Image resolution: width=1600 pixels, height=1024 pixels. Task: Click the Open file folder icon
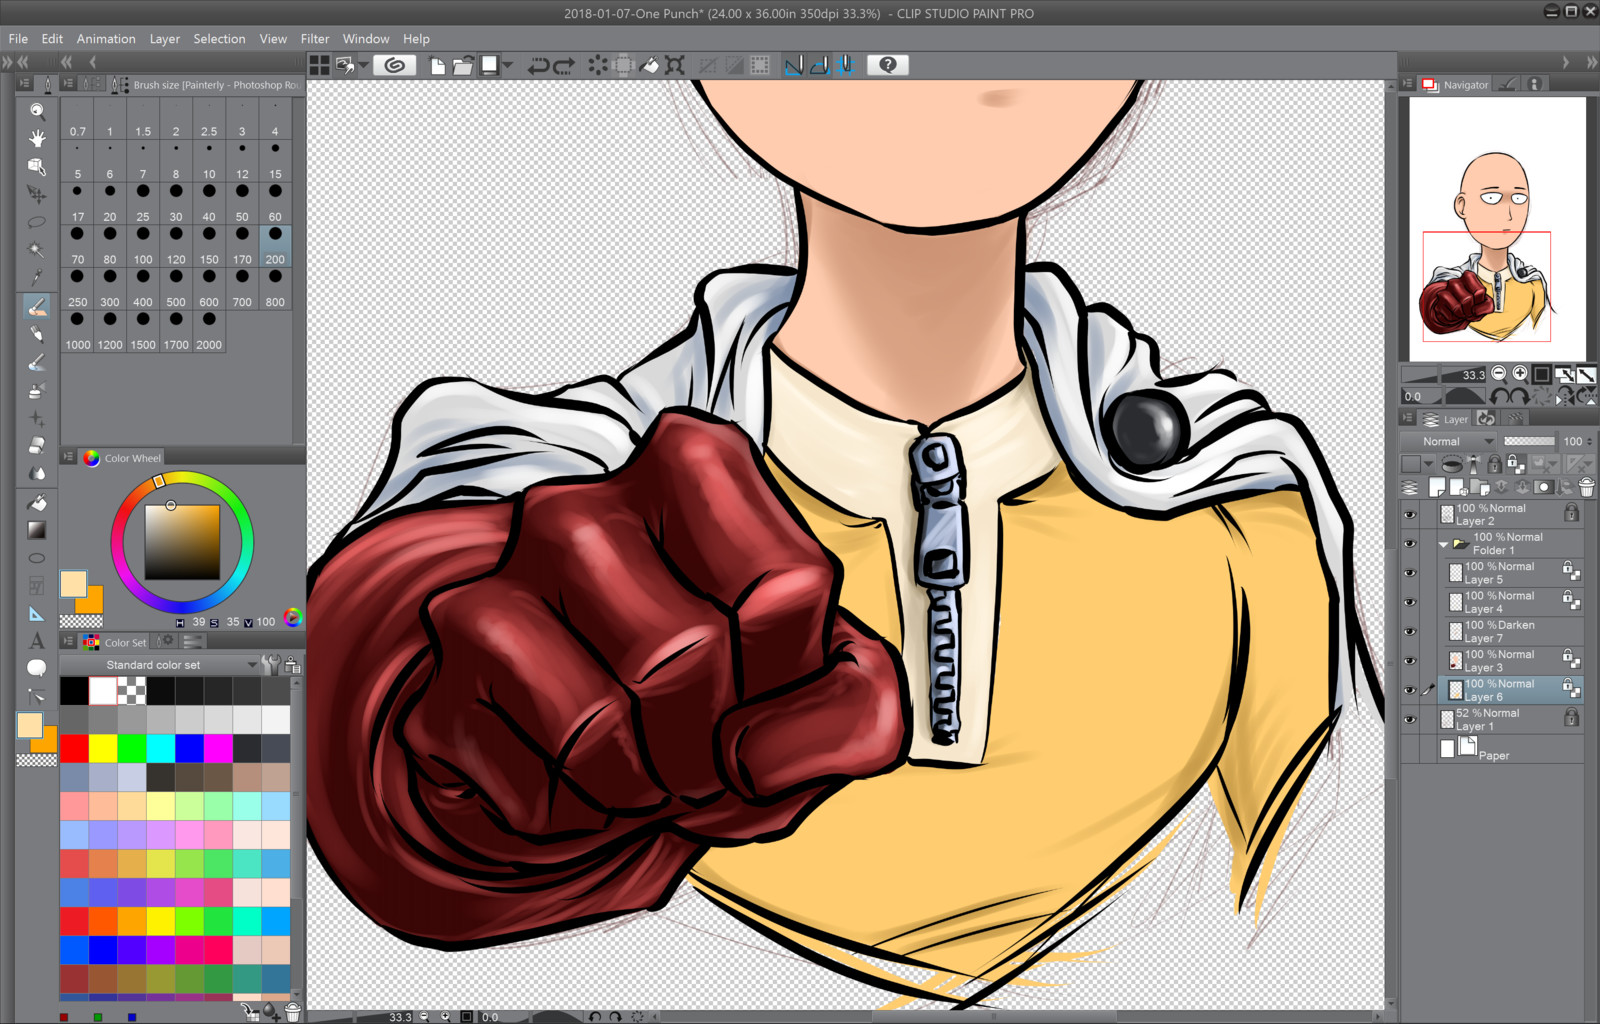point(462,65)
